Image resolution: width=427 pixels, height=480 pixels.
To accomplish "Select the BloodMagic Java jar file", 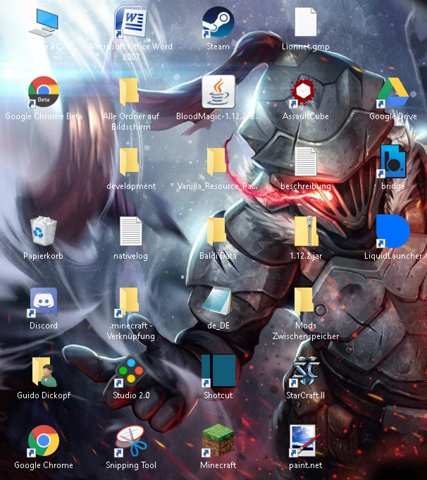I will tap(218, 92).
